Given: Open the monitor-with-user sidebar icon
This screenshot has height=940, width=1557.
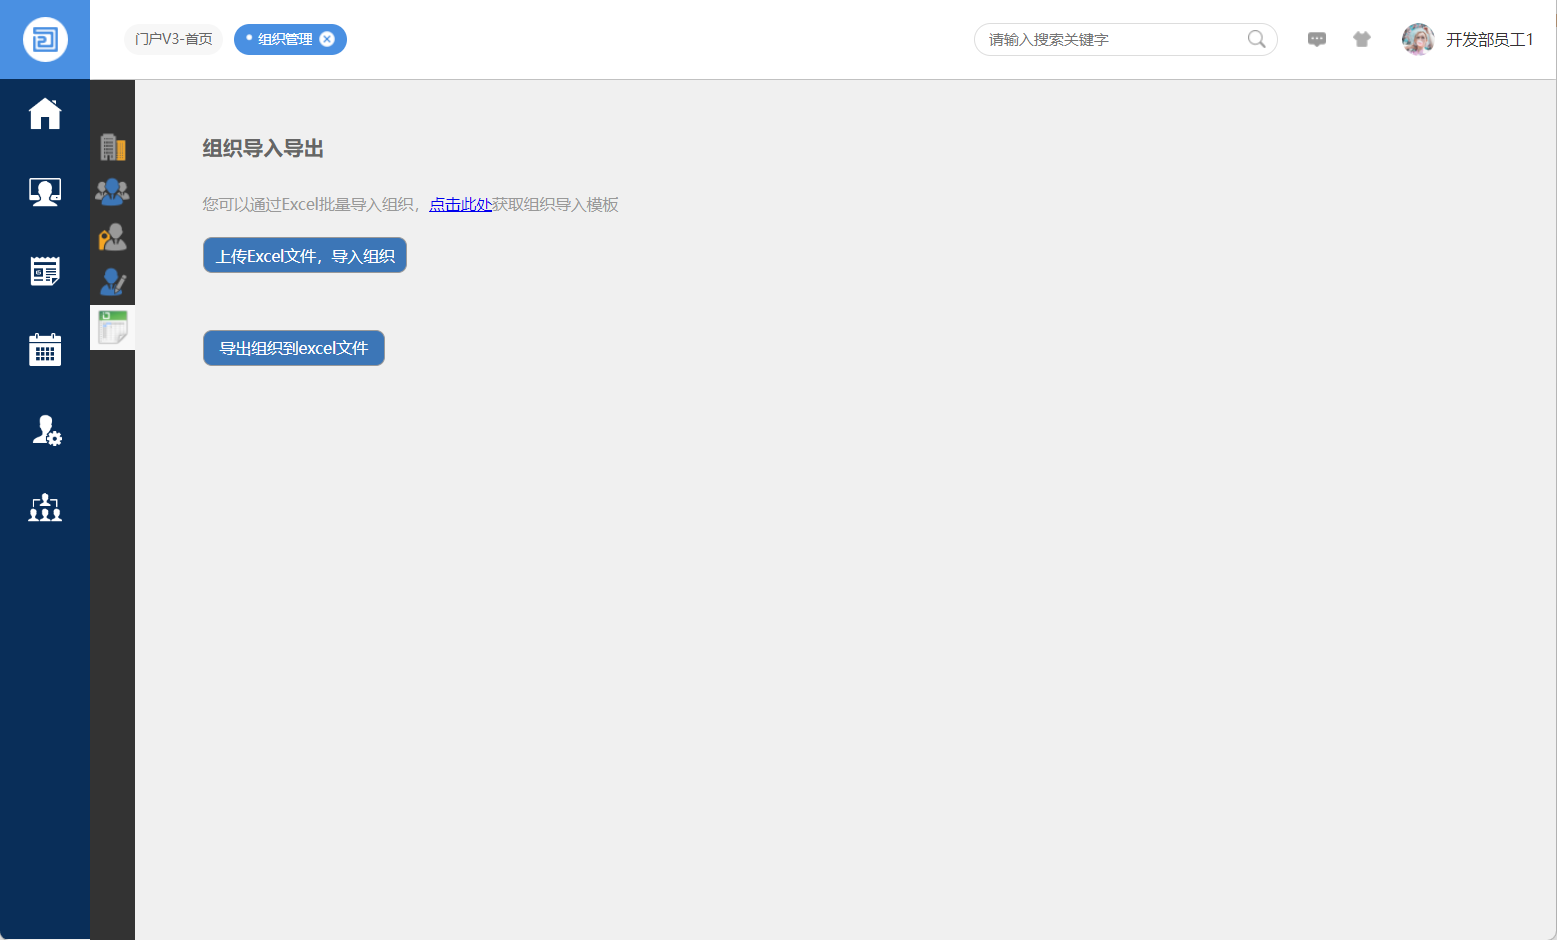Looking at the screenshot, I should [45, 192].
